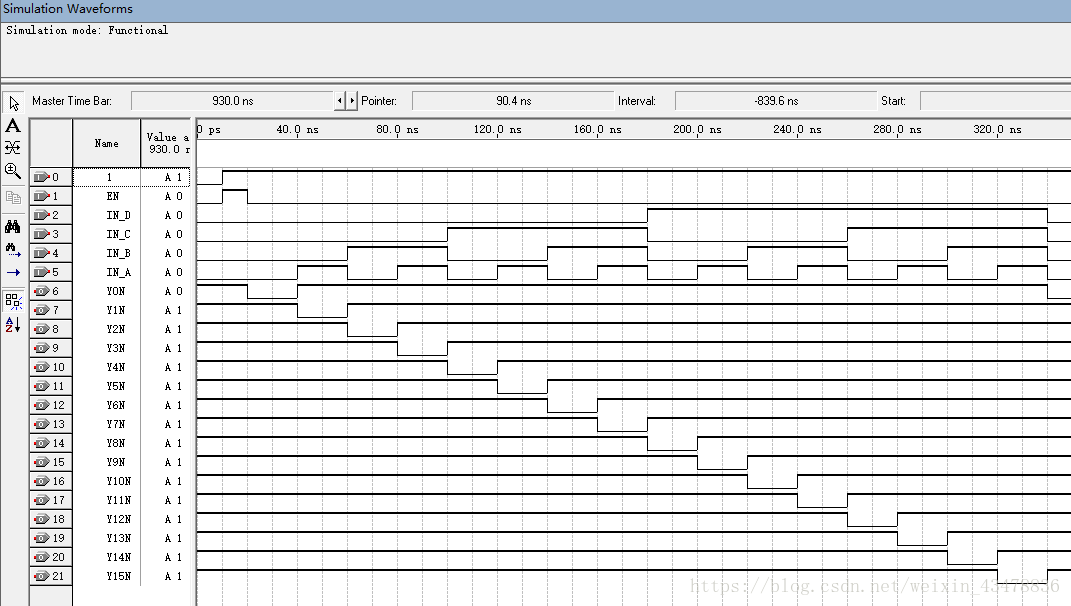Select the Selection (arrow) tool
This screenshot has height=606, width=1071.
click(x=13, y=102)
